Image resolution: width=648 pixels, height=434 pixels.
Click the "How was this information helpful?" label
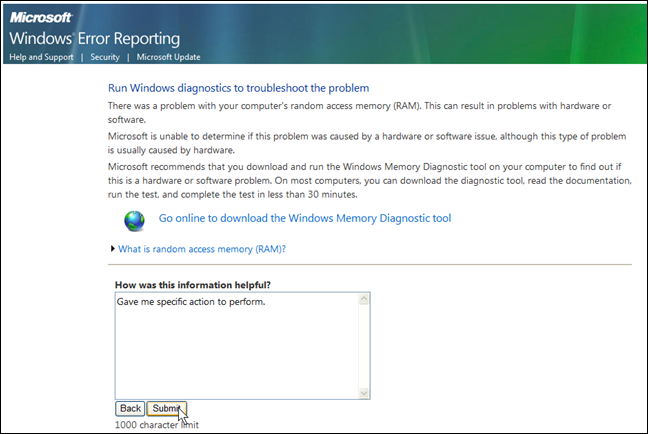[x=193, y=284]
